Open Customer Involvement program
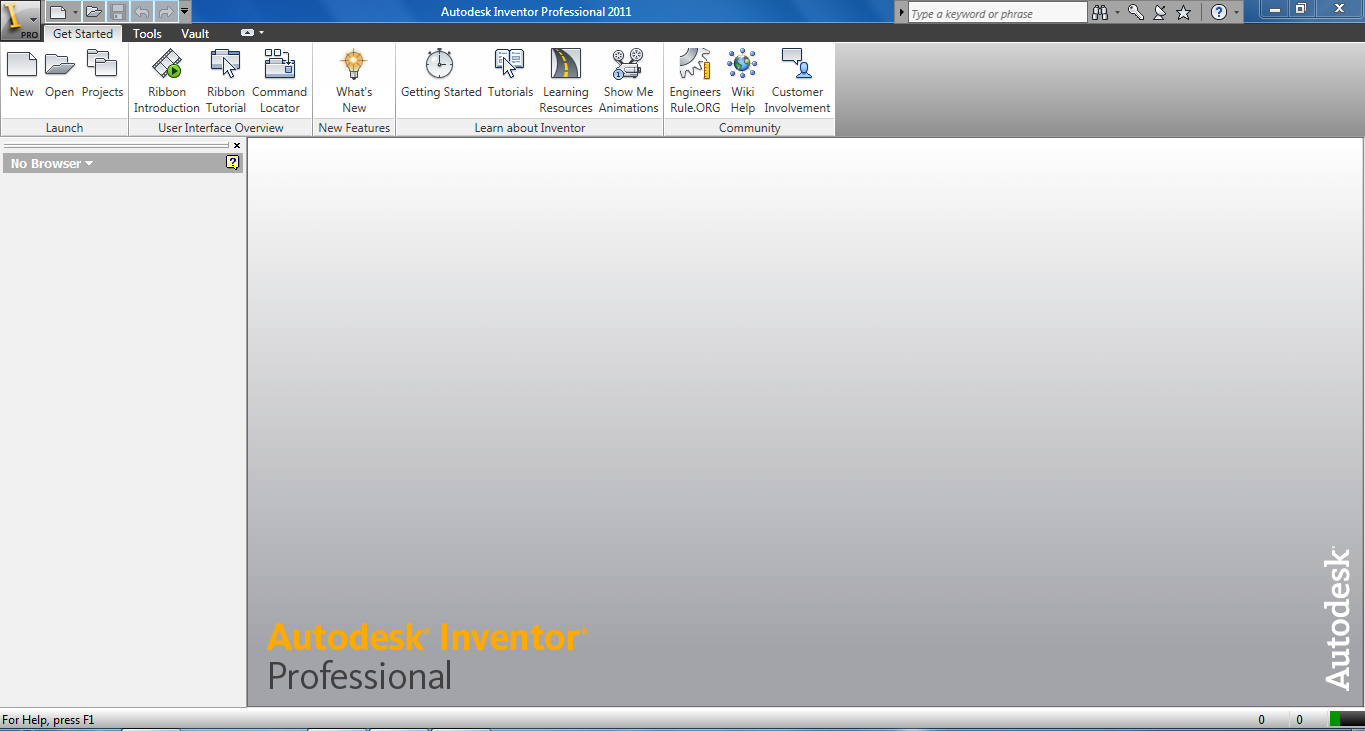The image size is (1365, 731). pyautogui.click(x=797, y=82)
